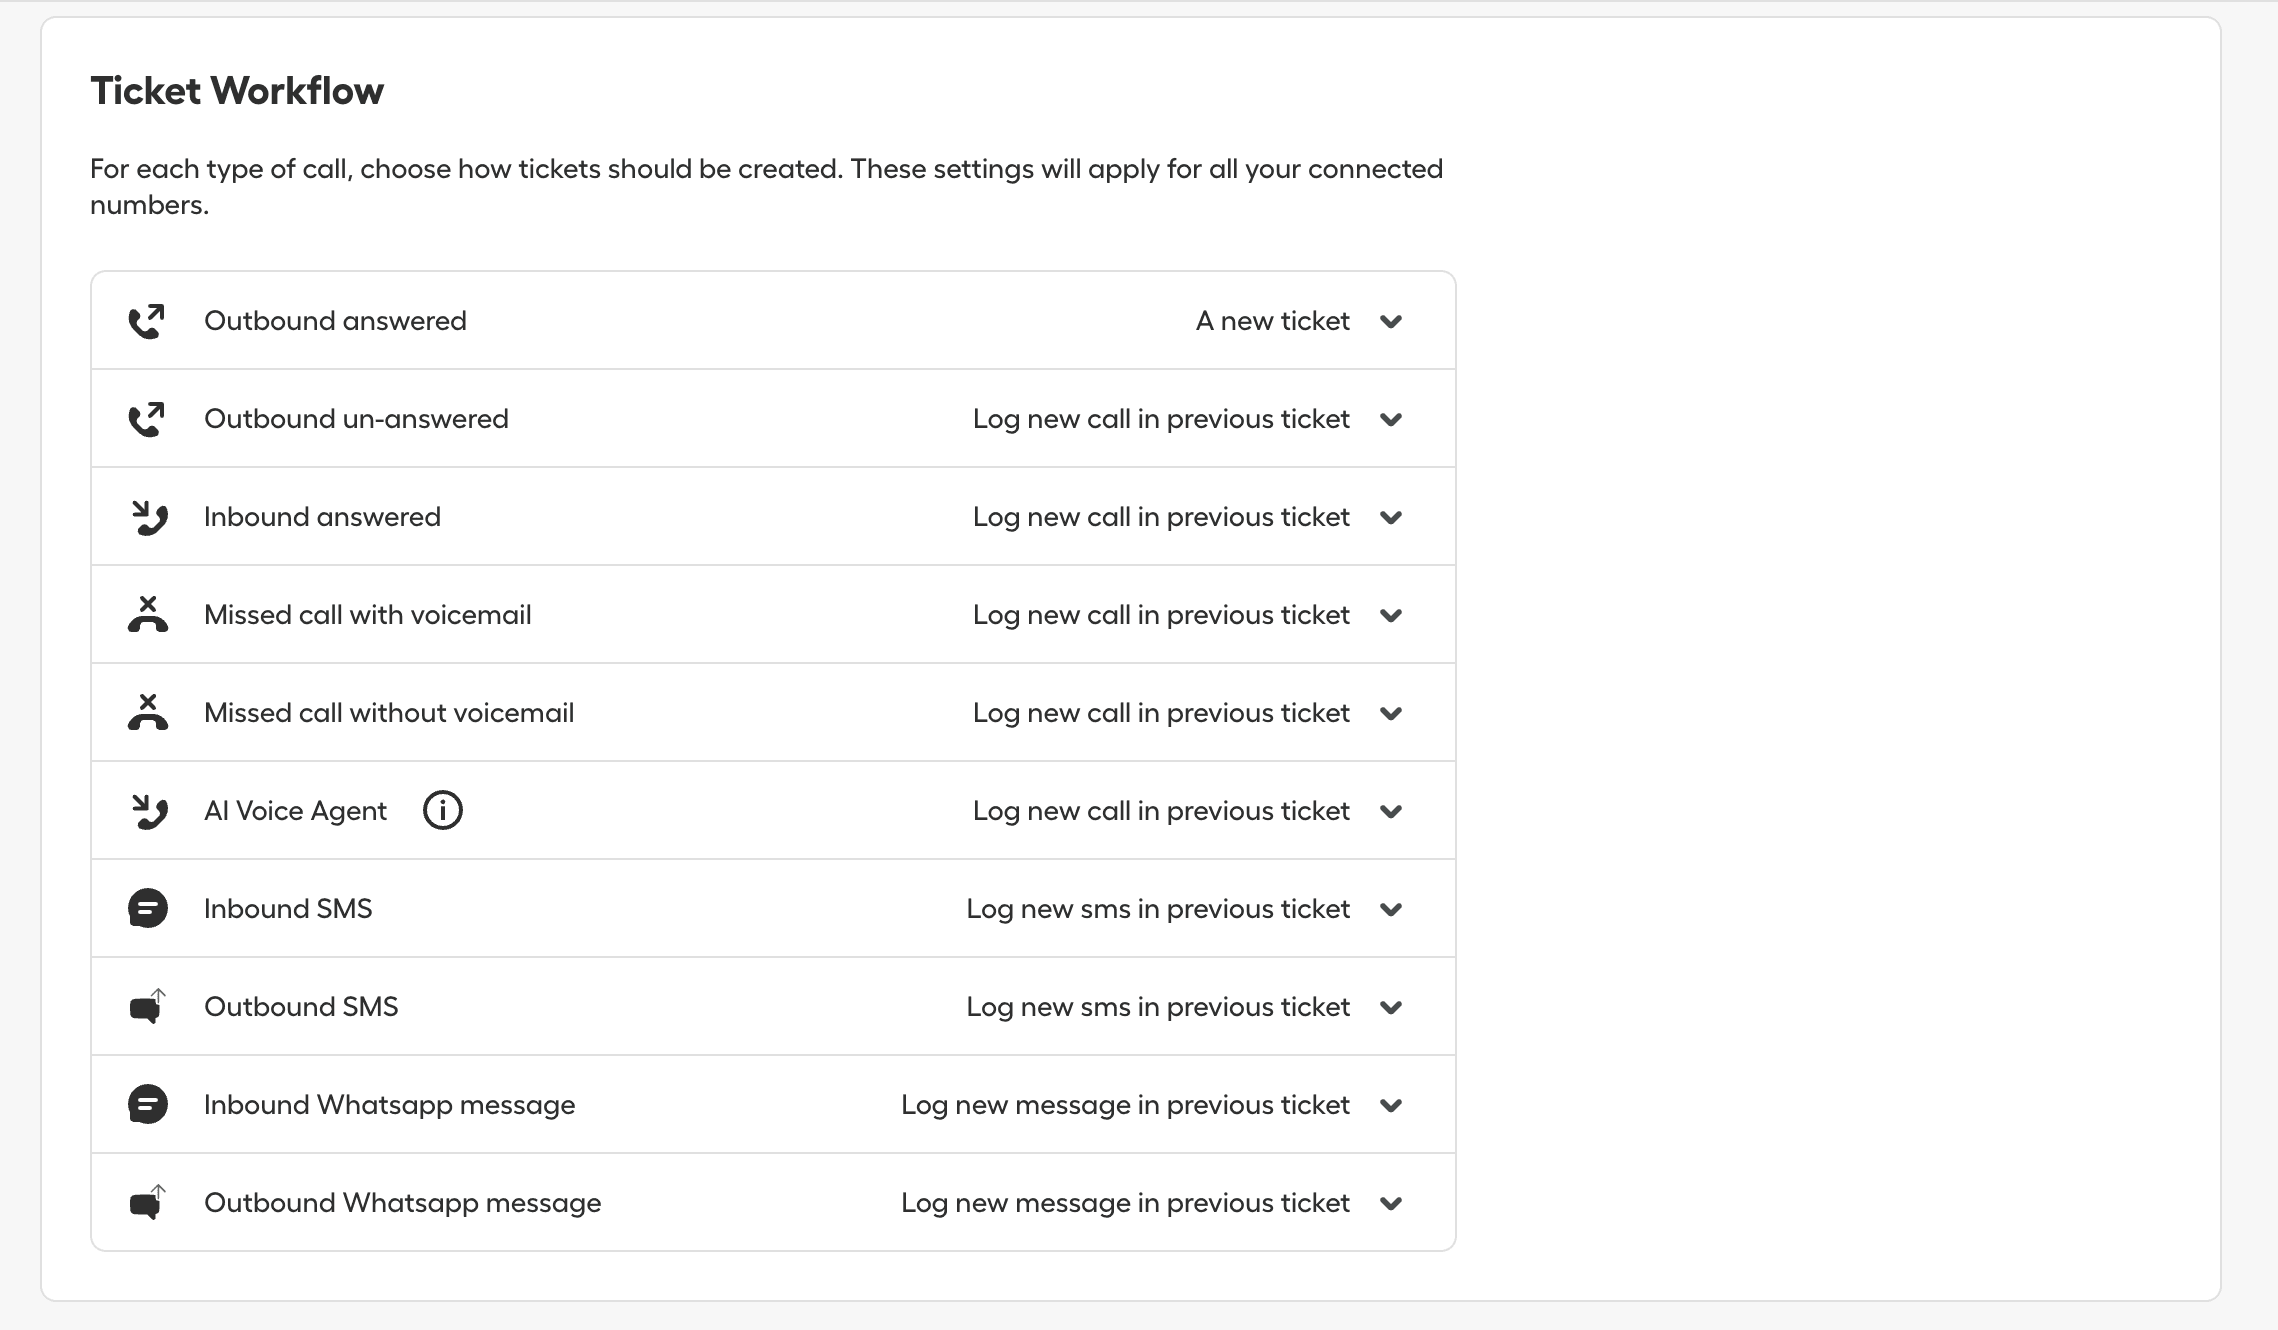The width and height of the screenshot is (2278, 1330).
Task: Click the outbound un-answered call icon
Action: [x=146, y=418]
